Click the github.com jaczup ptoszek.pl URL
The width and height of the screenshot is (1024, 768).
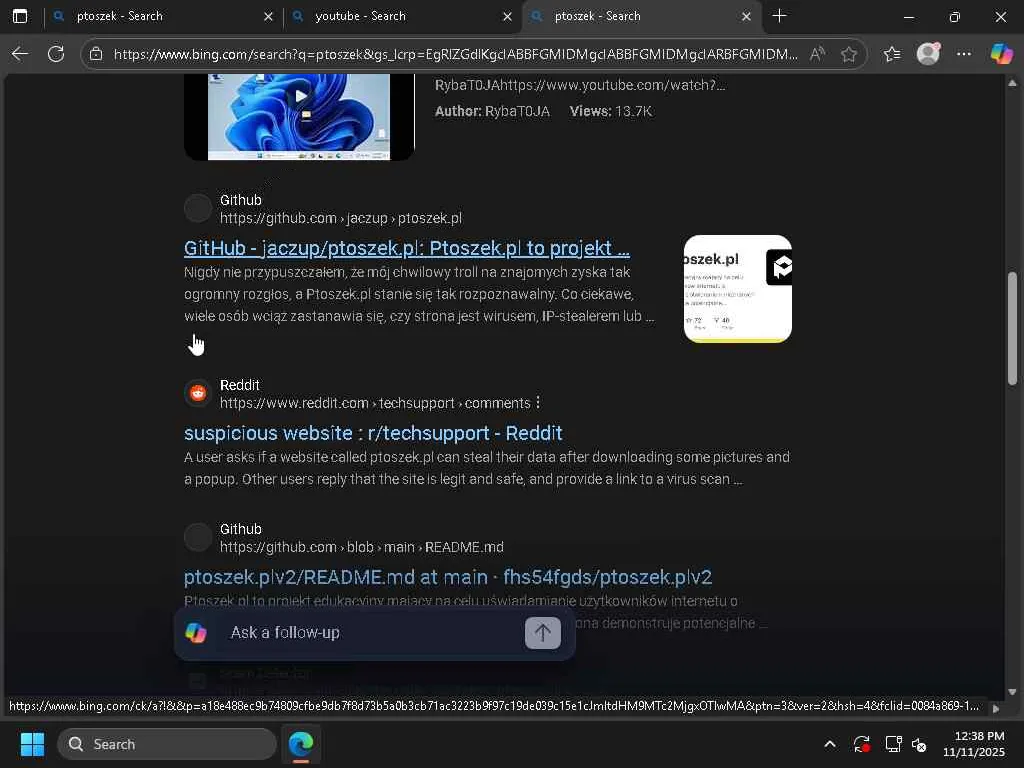click(341, 218)
